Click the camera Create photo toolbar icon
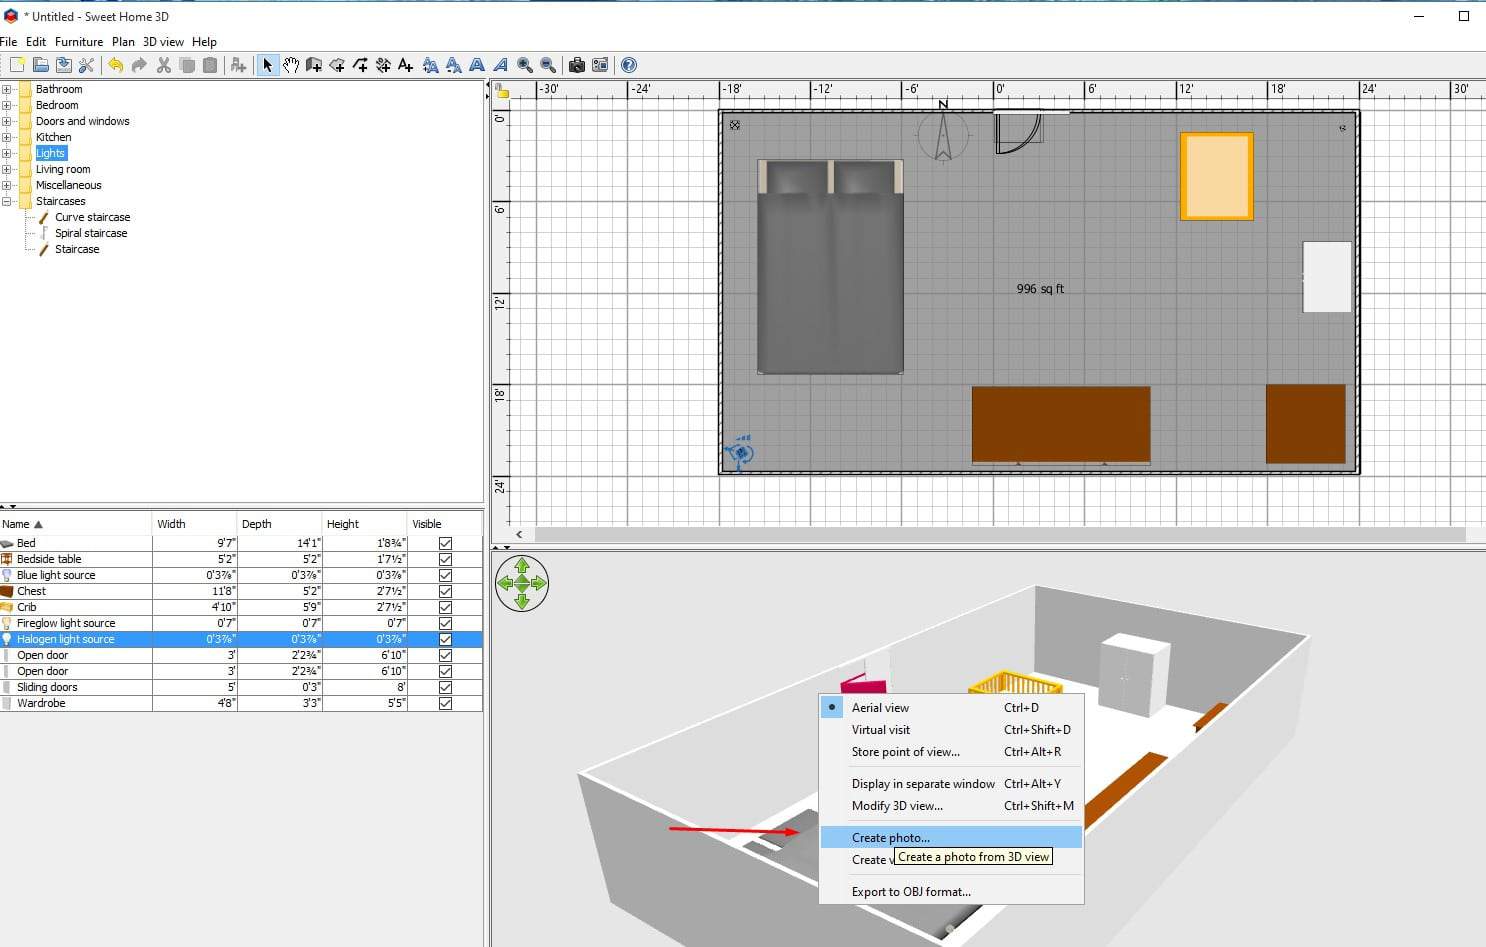The width and height of the screenshot is (1486, 947). coord(577,65)
